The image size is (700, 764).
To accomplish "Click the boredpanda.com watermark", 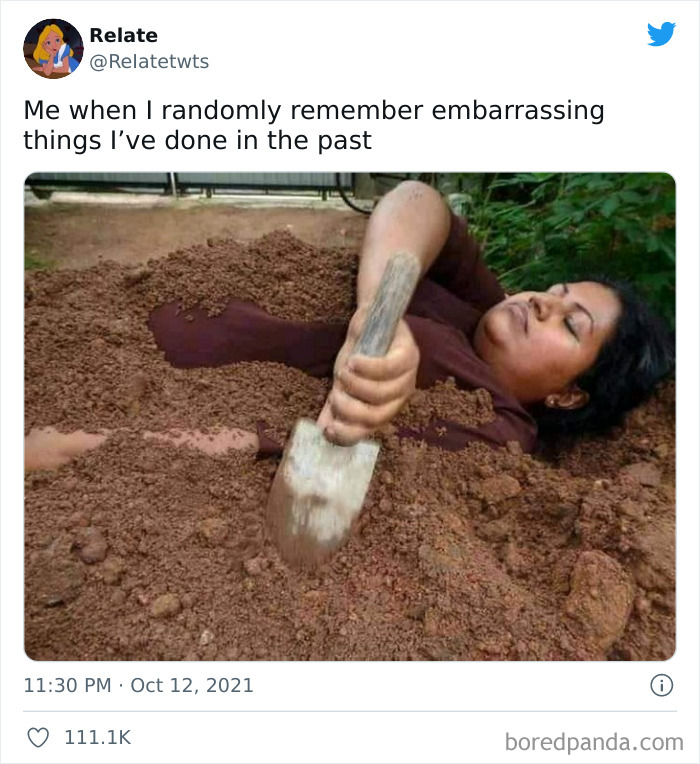I will (x=594, y=742).
